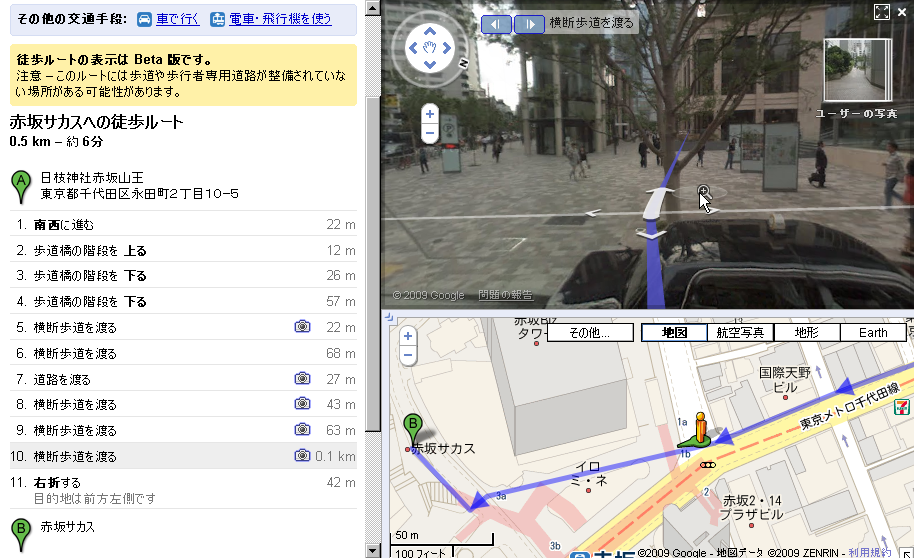Select step 7 道路を渡る
Viewport: 914px width, 558px height.
pos(183,379)
